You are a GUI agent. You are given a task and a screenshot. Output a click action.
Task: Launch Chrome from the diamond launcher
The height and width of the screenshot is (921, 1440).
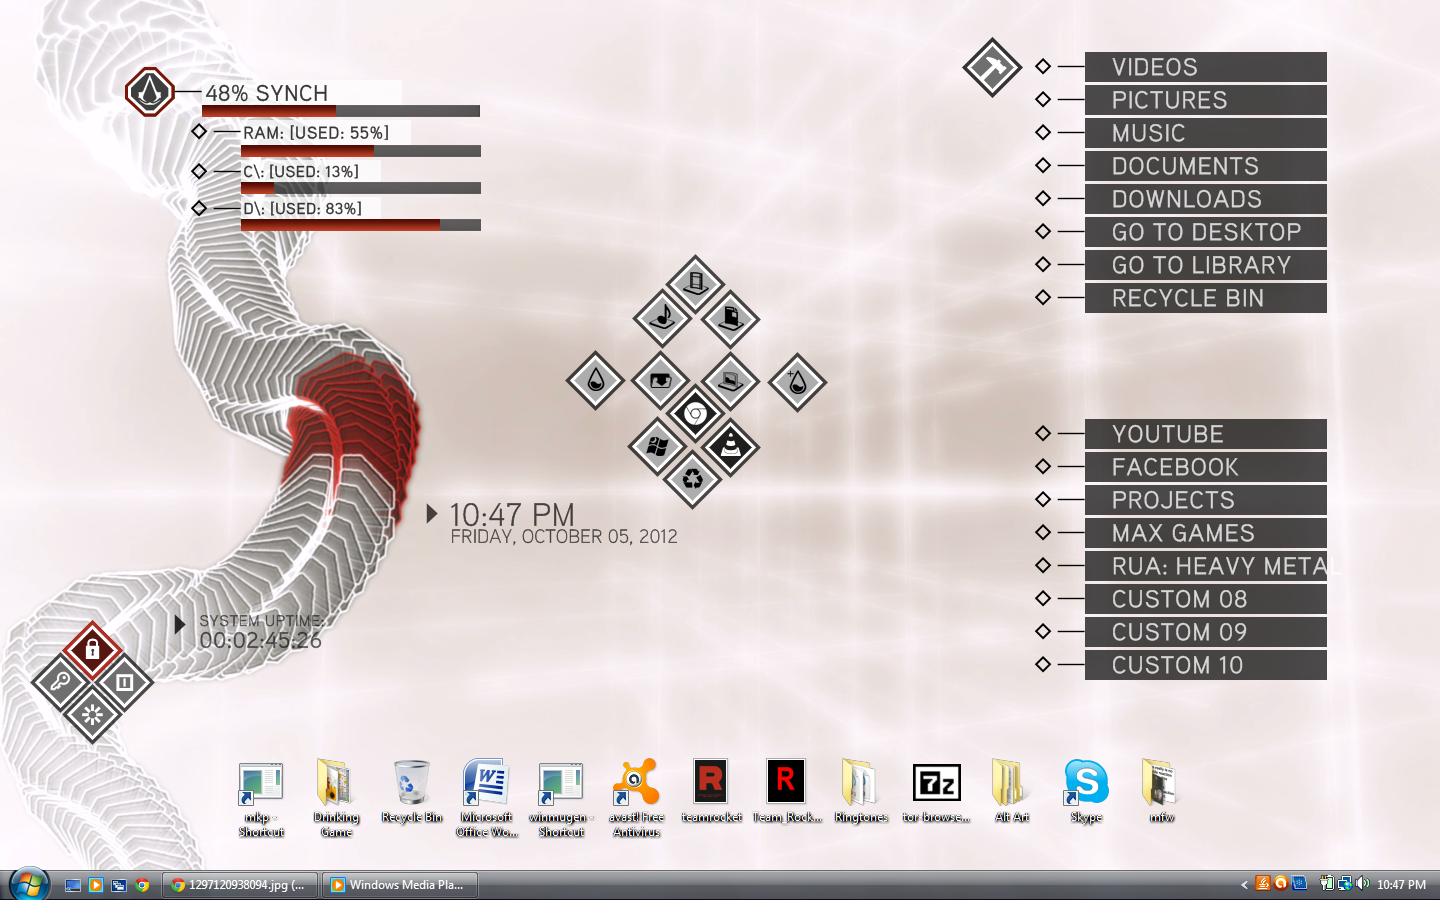coord(695,413)
